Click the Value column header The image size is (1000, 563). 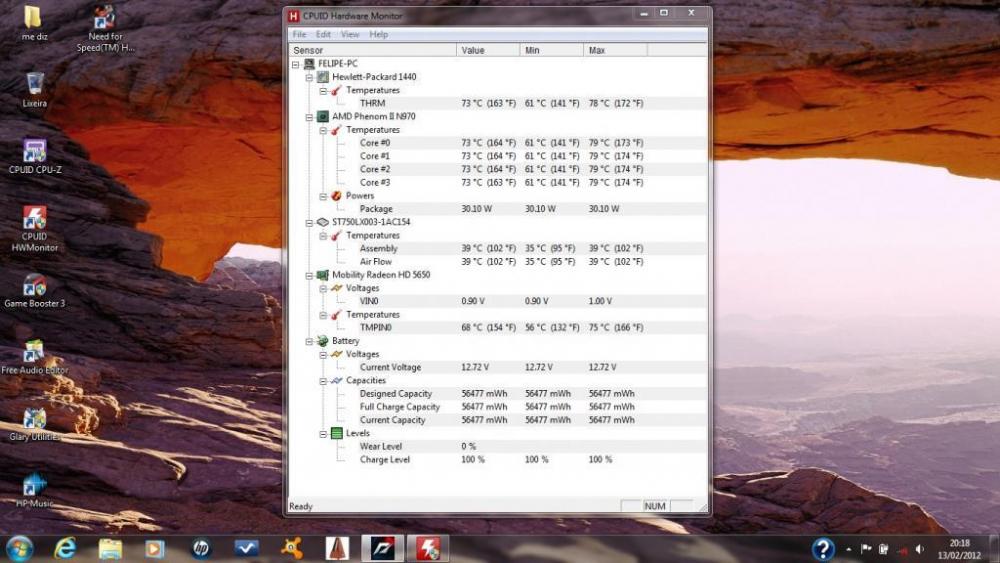[488, 50]
